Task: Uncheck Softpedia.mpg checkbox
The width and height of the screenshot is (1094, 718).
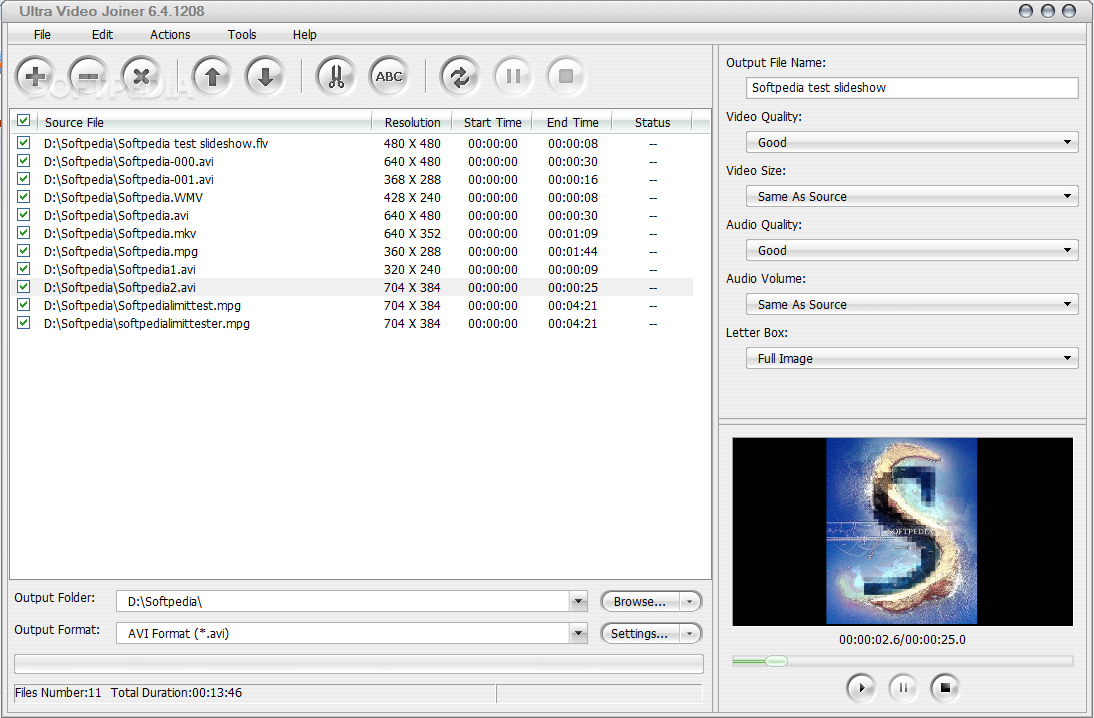Action: pos(24,250)
